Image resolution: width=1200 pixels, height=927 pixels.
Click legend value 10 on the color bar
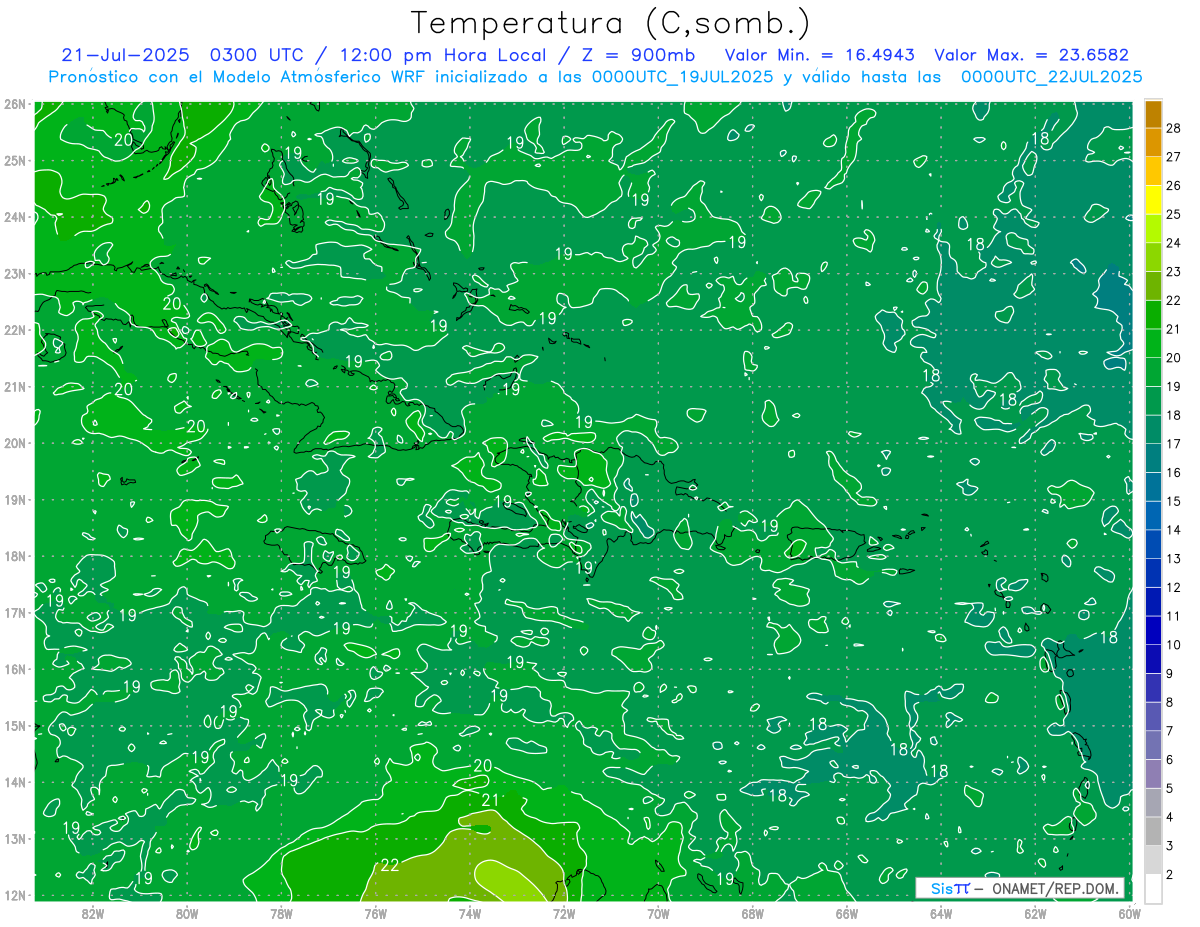(x=1173, y=645)
